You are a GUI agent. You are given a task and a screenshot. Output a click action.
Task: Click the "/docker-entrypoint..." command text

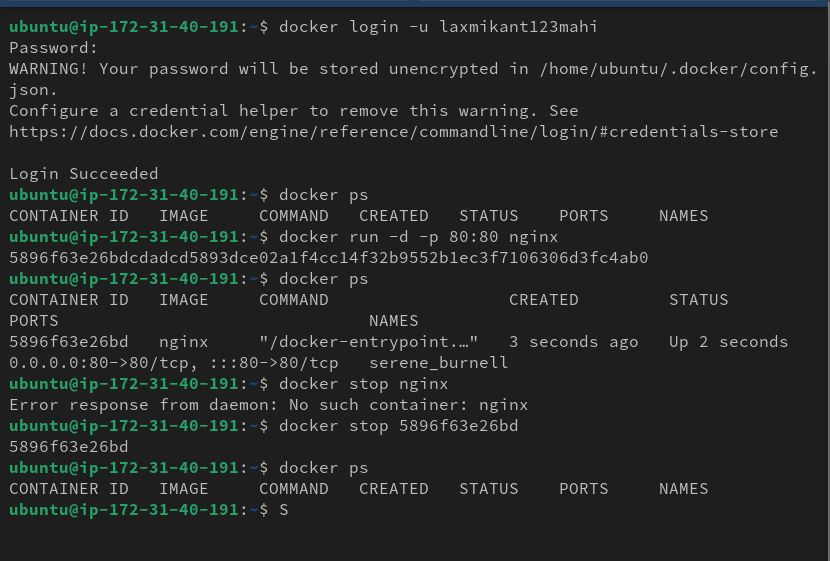[368, 341]
